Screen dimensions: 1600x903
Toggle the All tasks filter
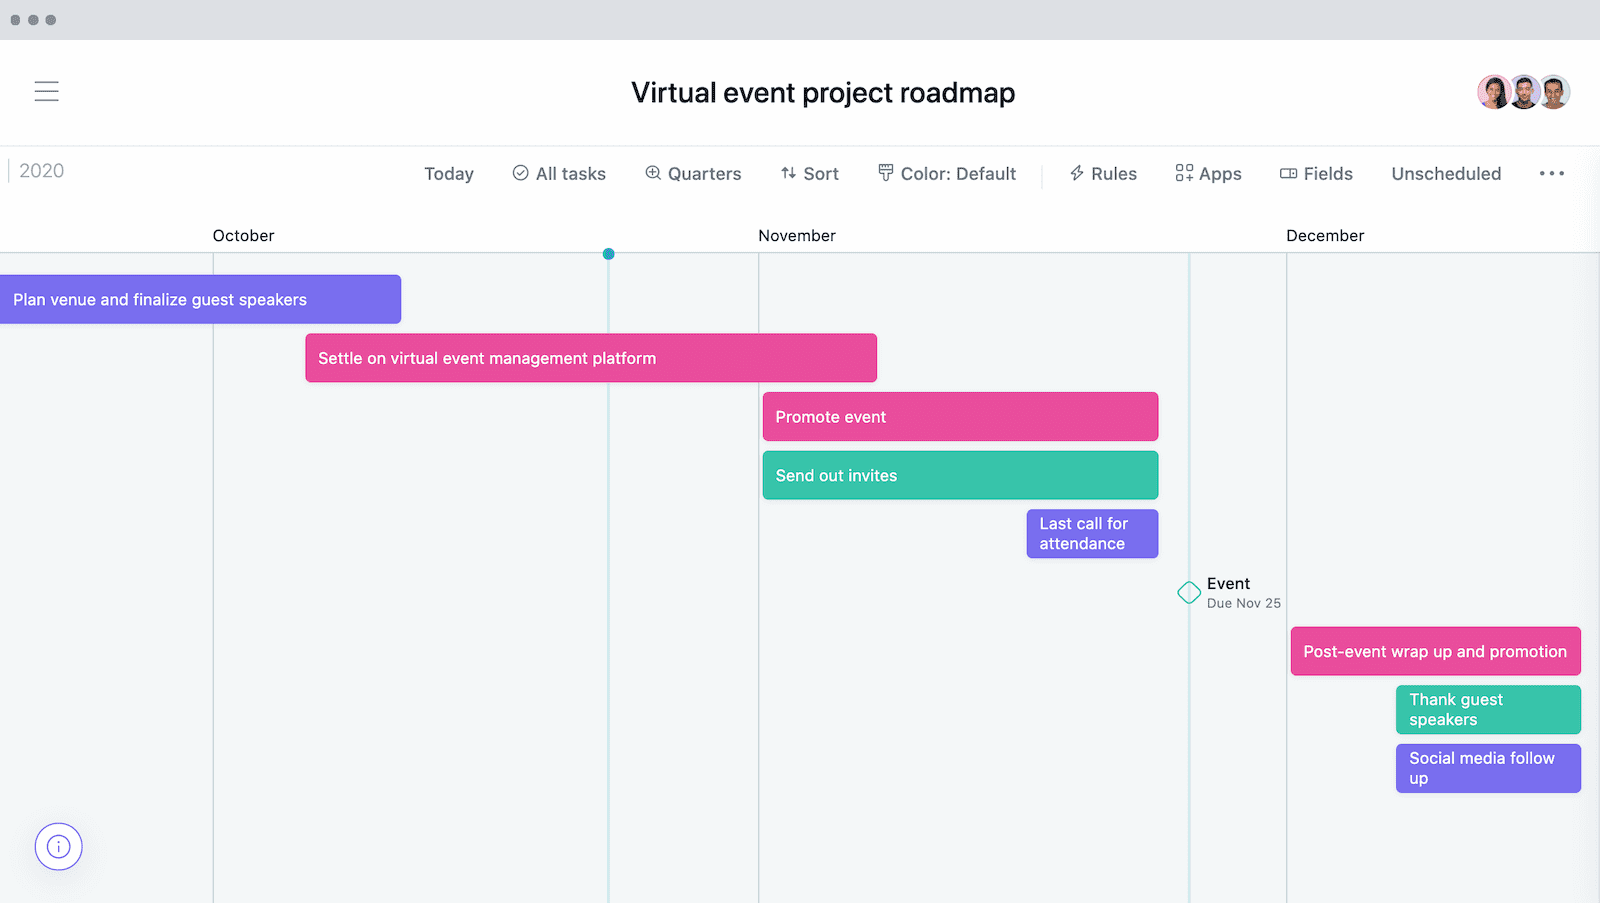pyautogui.click(x=559, y=174)
